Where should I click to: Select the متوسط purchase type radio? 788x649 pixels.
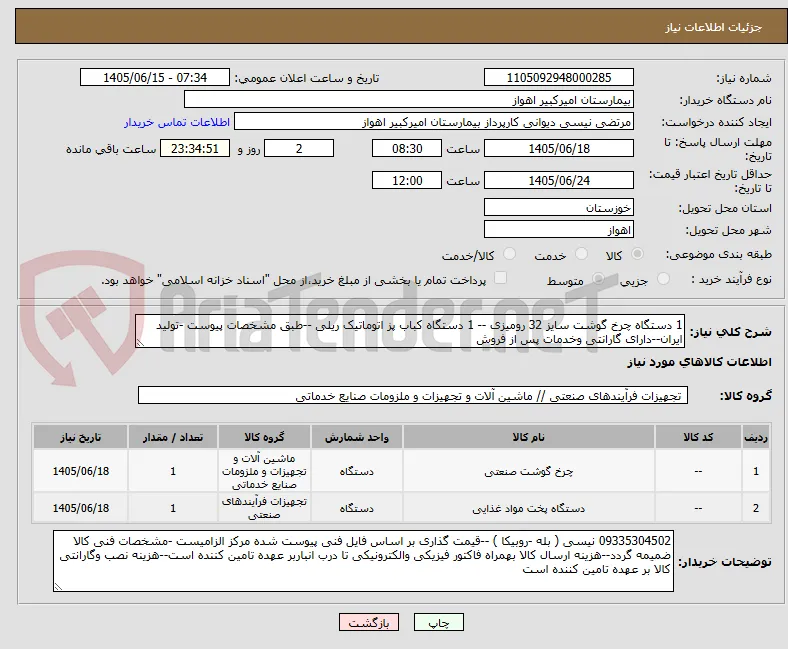(598, 278)
